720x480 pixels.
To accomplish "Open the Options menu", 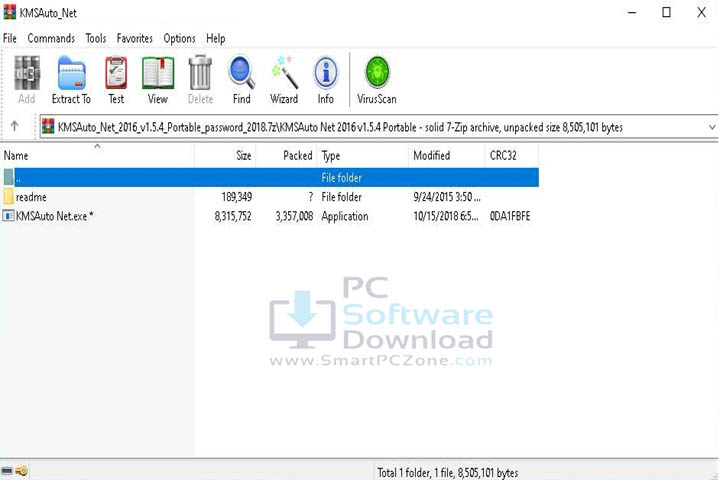I will click(x=179, y=38).
